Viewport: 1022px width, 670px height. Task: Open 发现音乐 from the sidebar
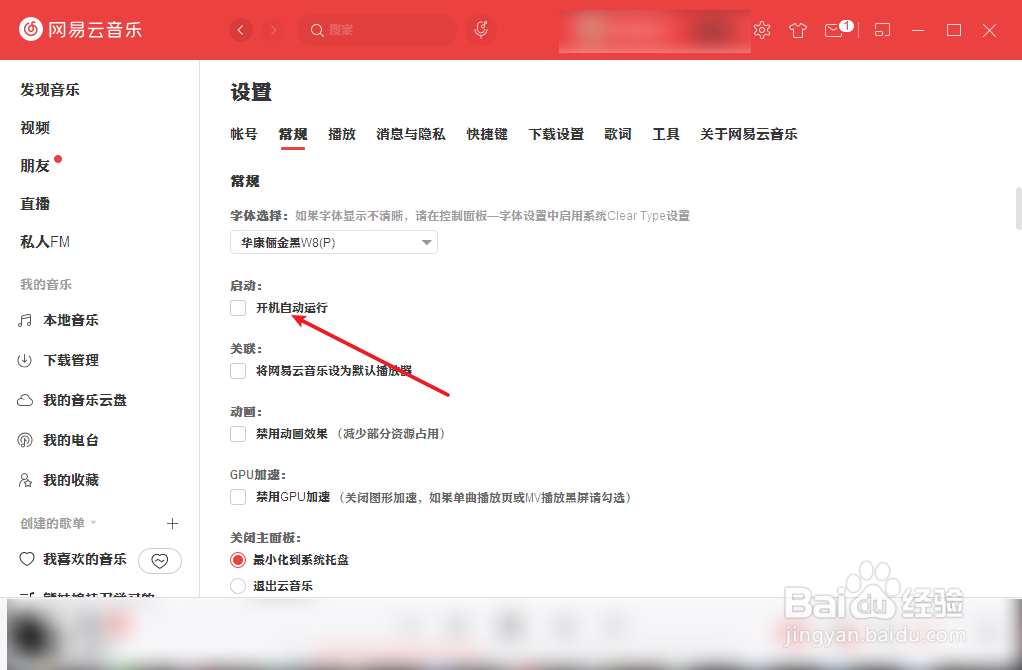click(x=52, y=89)
